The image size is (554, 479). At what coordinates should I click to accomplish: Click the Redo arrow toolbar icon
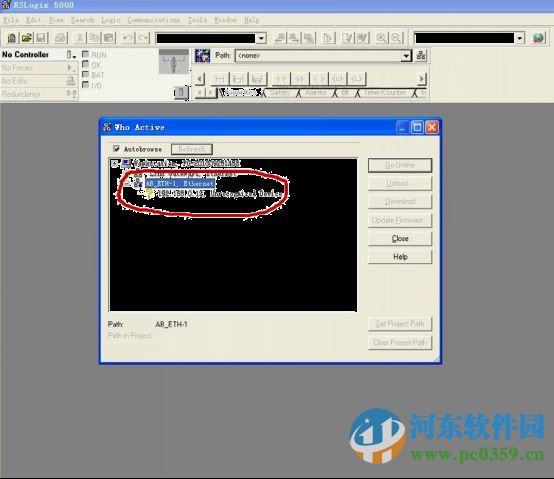pyautogui.click(x=143, y=38)
